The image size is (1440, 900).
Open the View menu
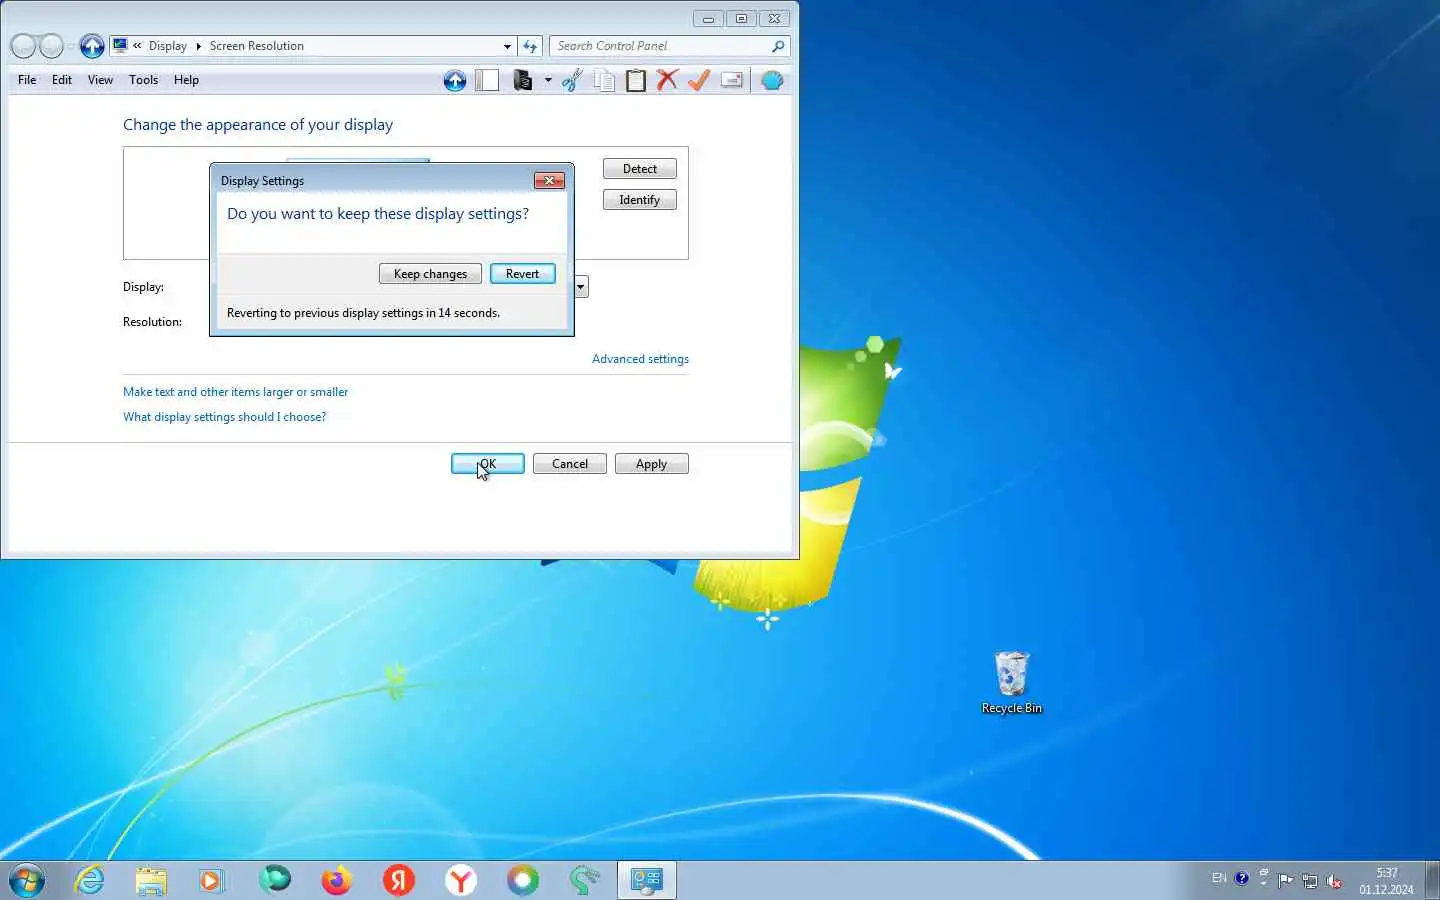tap(100, 80)
